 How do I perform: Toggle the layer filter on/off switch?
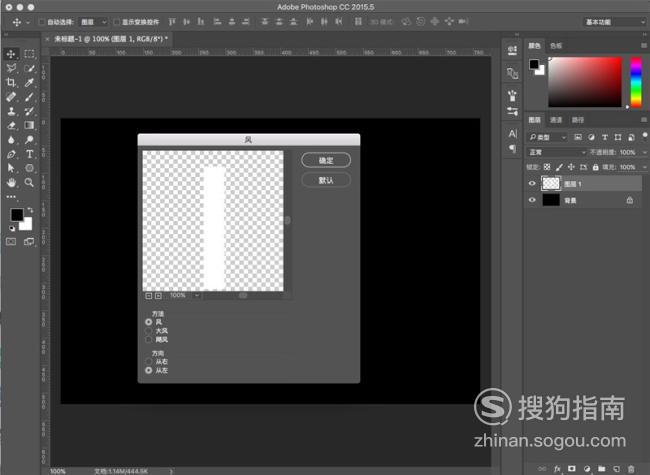coord(645,136)
